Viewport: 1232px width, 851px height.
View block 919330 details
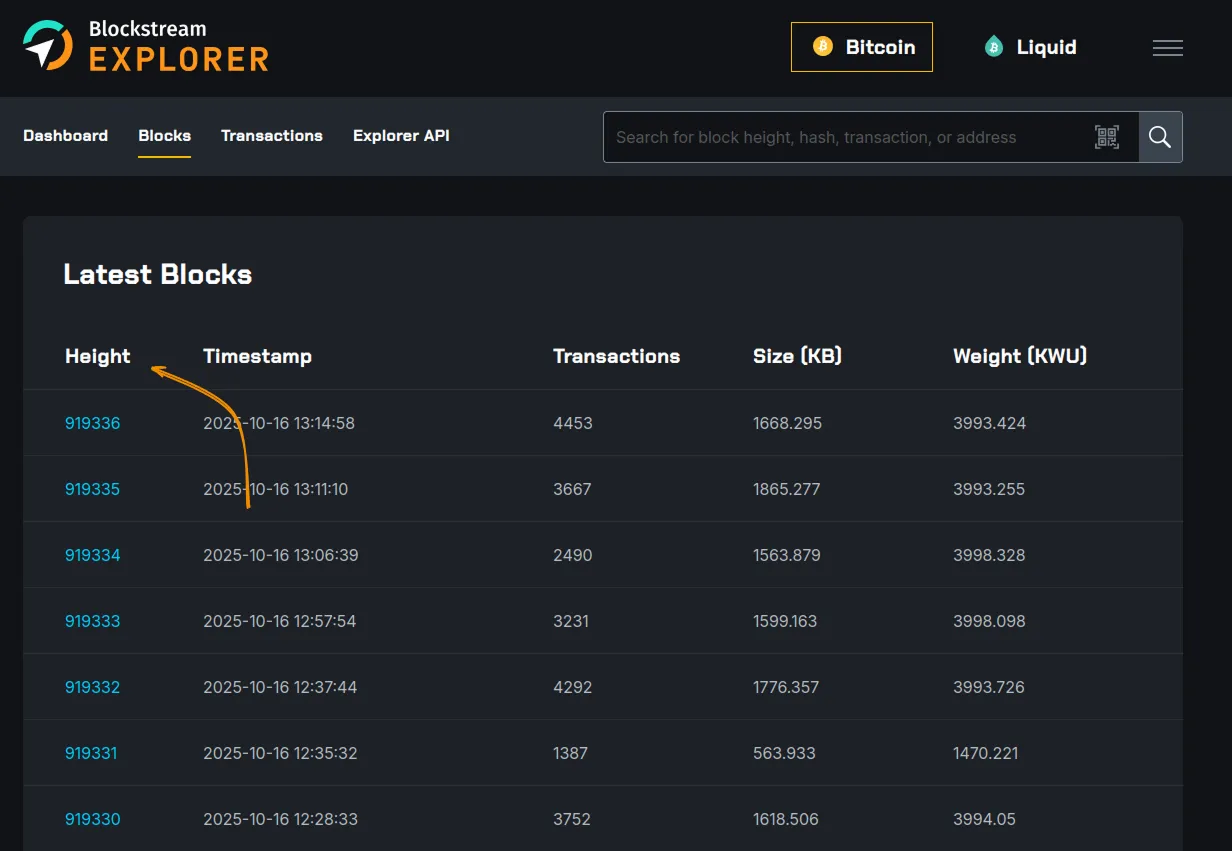tap(92, 819)
